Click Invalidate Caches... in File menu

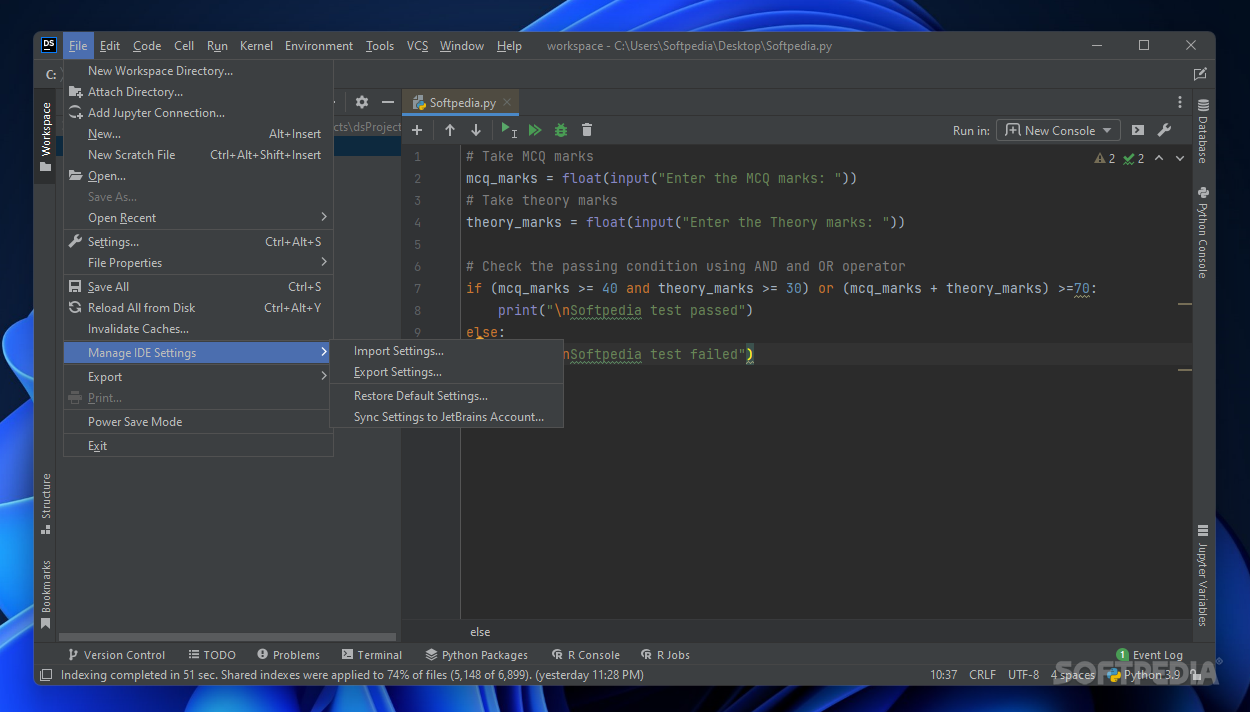point(198,329)
